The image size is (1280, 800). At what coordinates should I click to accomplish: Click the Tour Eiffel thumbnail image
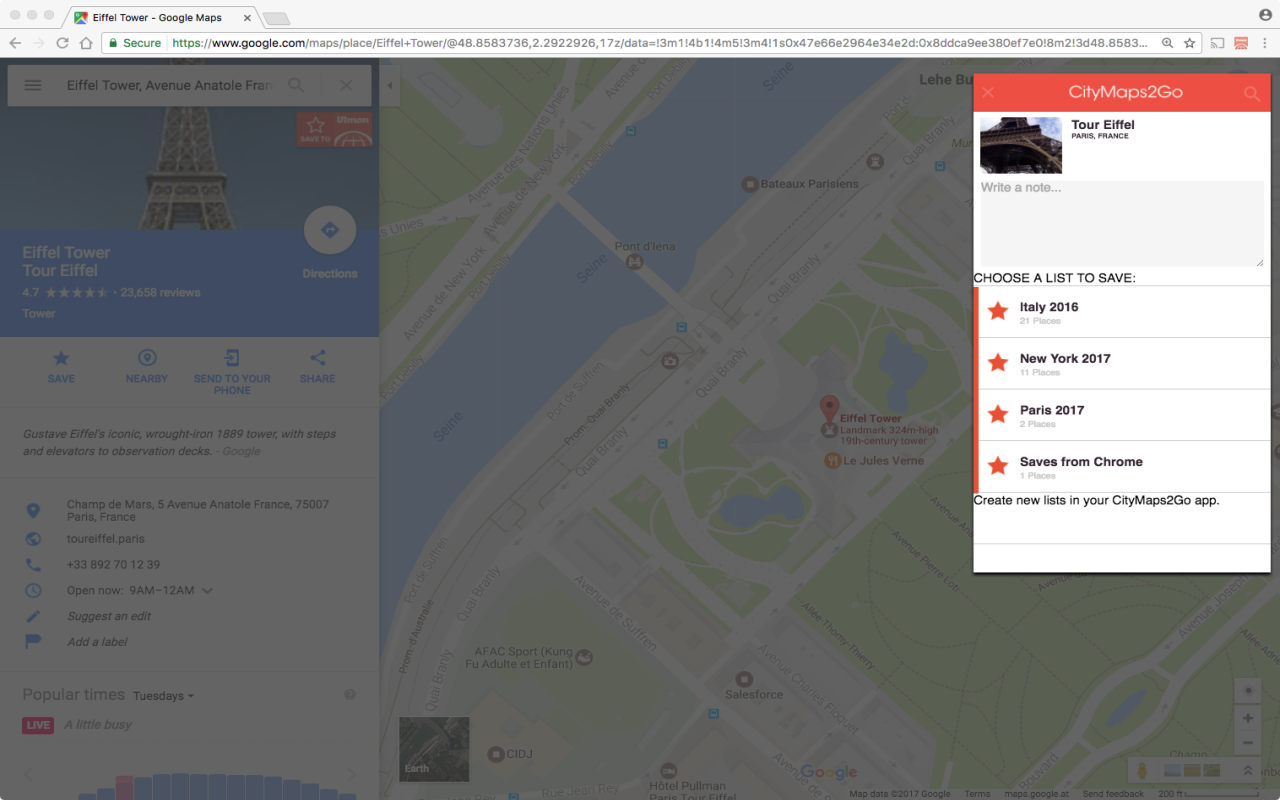(1021, 145)
